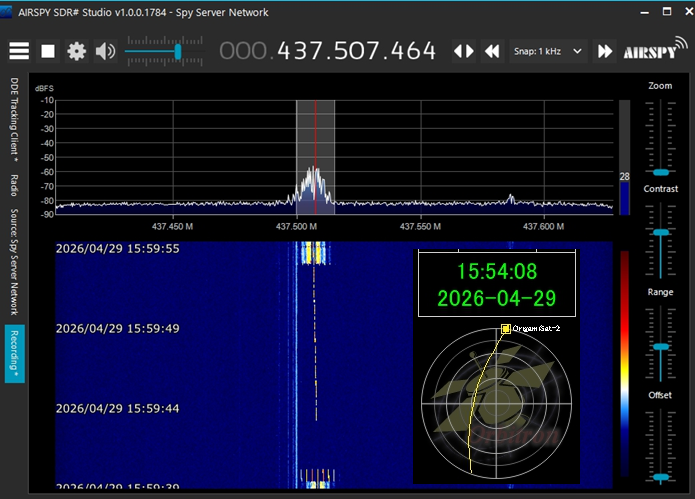695x499 pixels.
Task: Click the waterfall timestamp 2026/04/29 15:59:55
Action: (117, 249)
